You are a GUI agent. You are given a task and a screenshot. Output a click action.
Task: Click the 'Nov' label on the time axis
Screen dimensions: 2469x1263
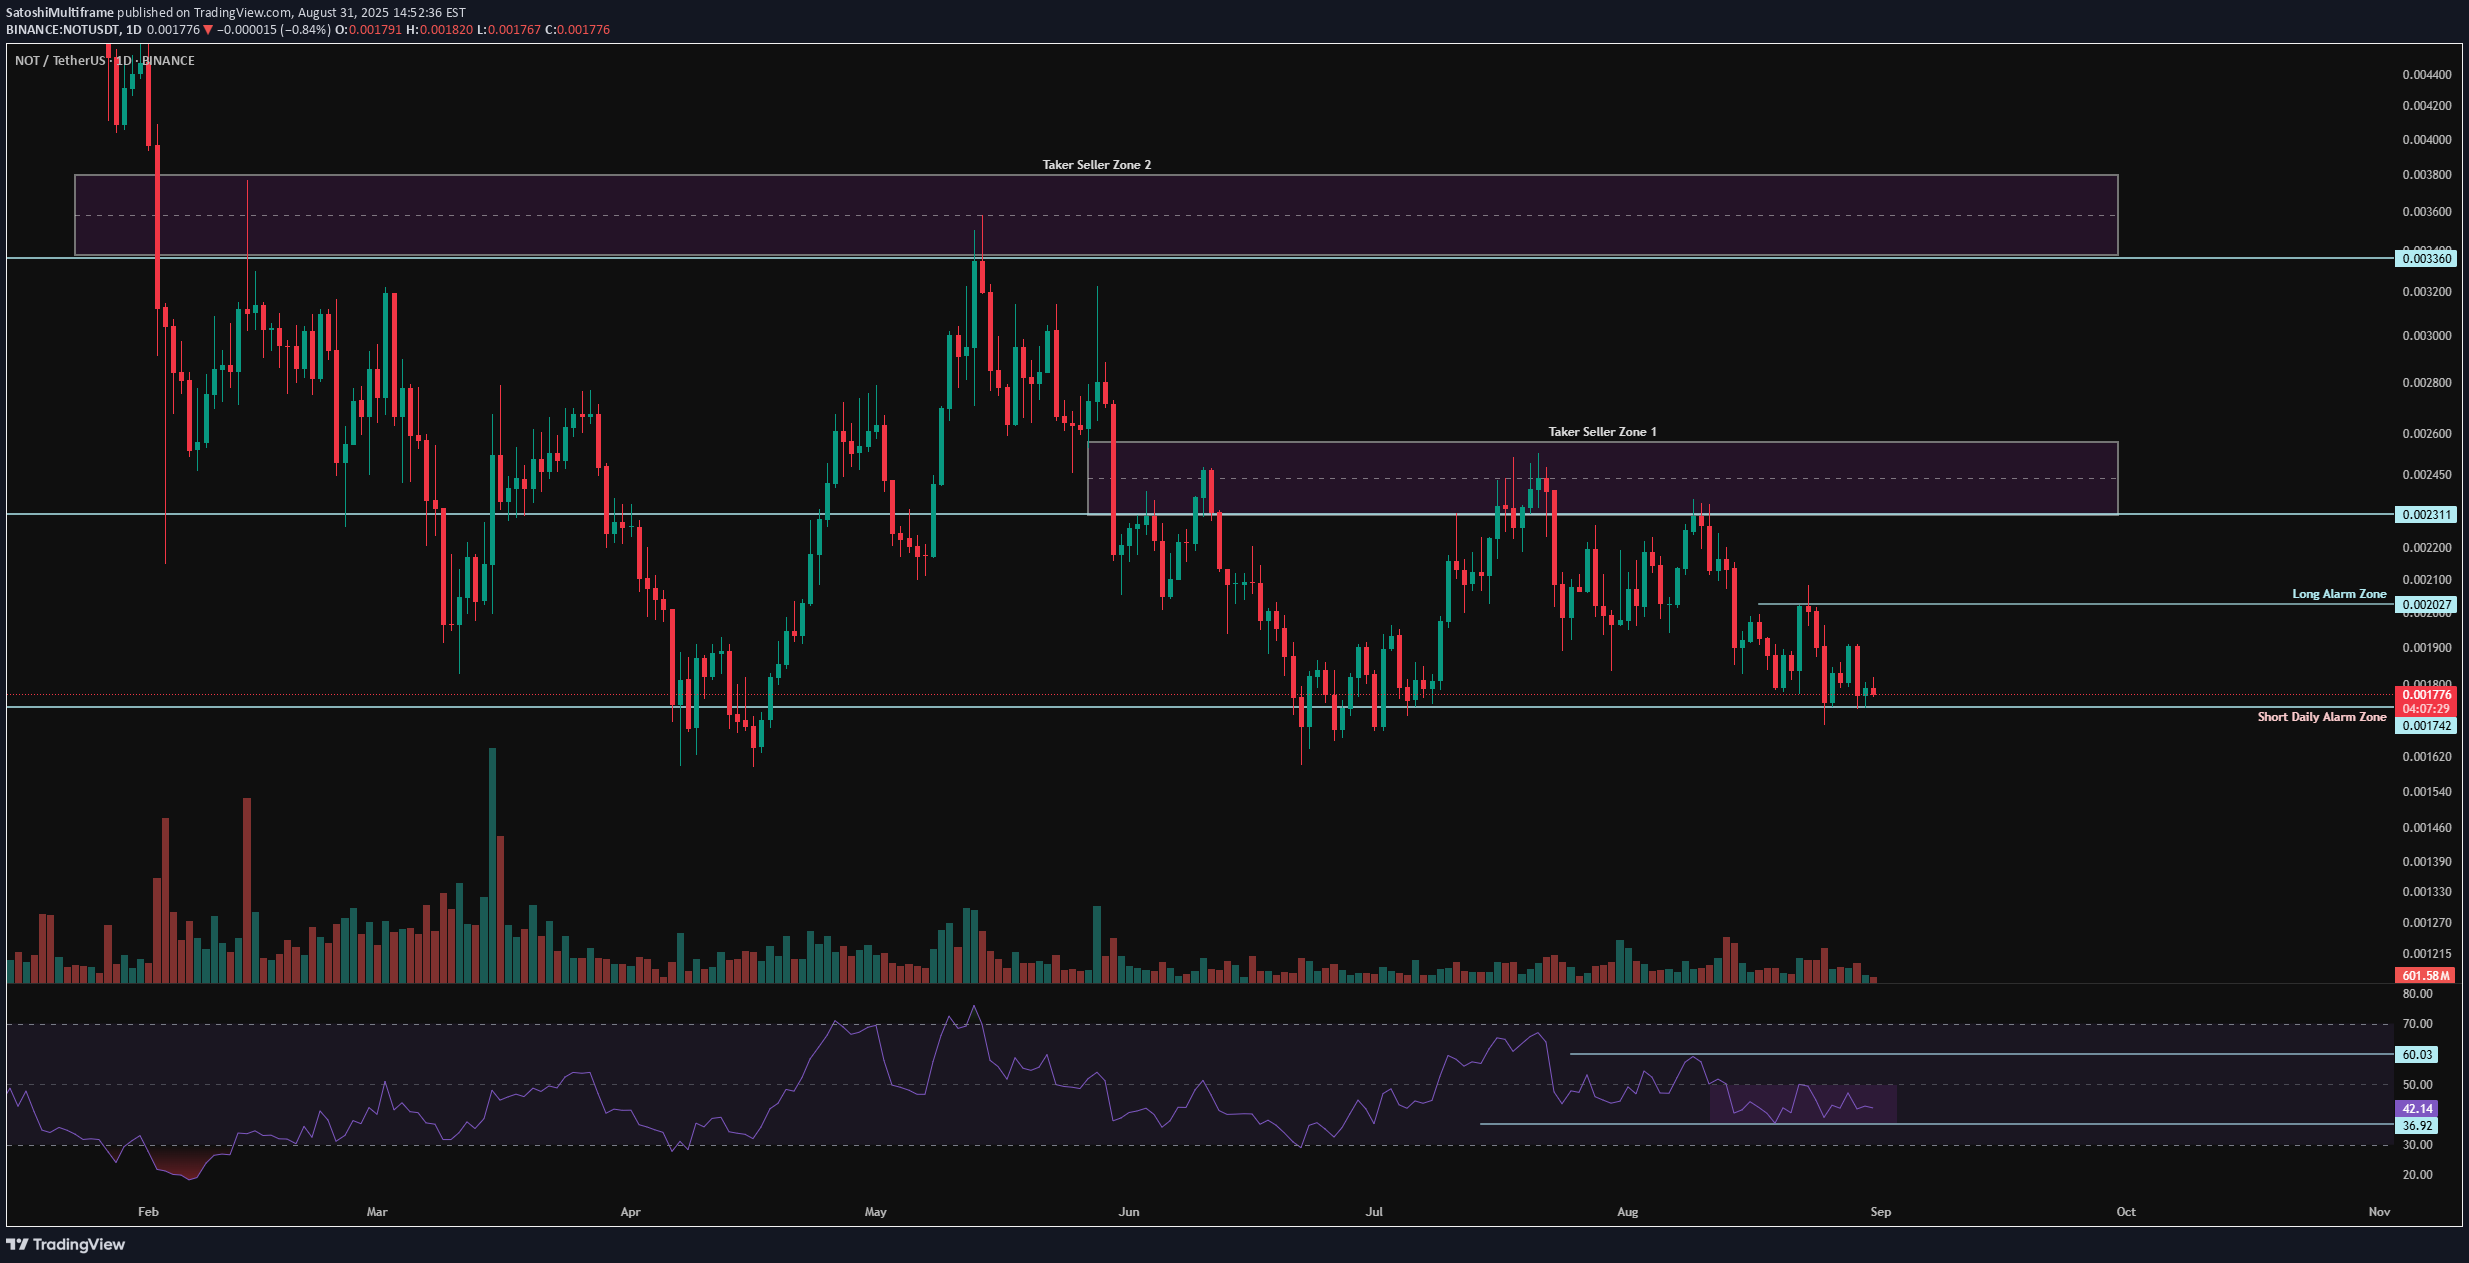click(x=2380, y=1212)
